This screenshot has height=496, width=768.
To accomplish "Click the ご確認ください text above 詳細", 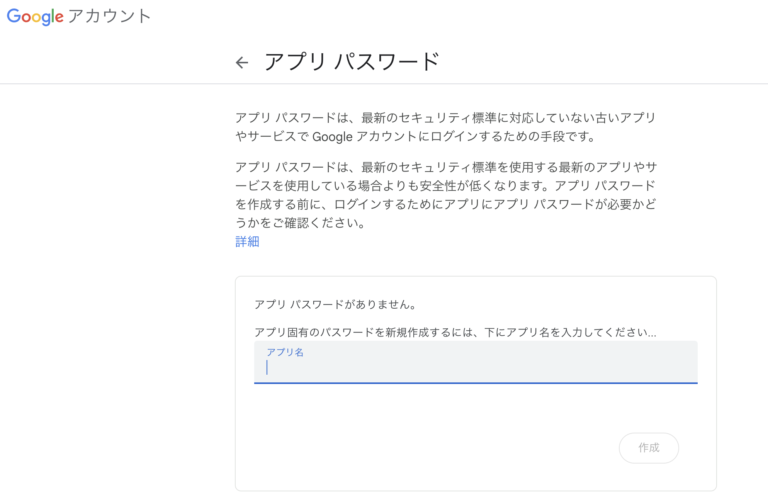I will point(310,223).
